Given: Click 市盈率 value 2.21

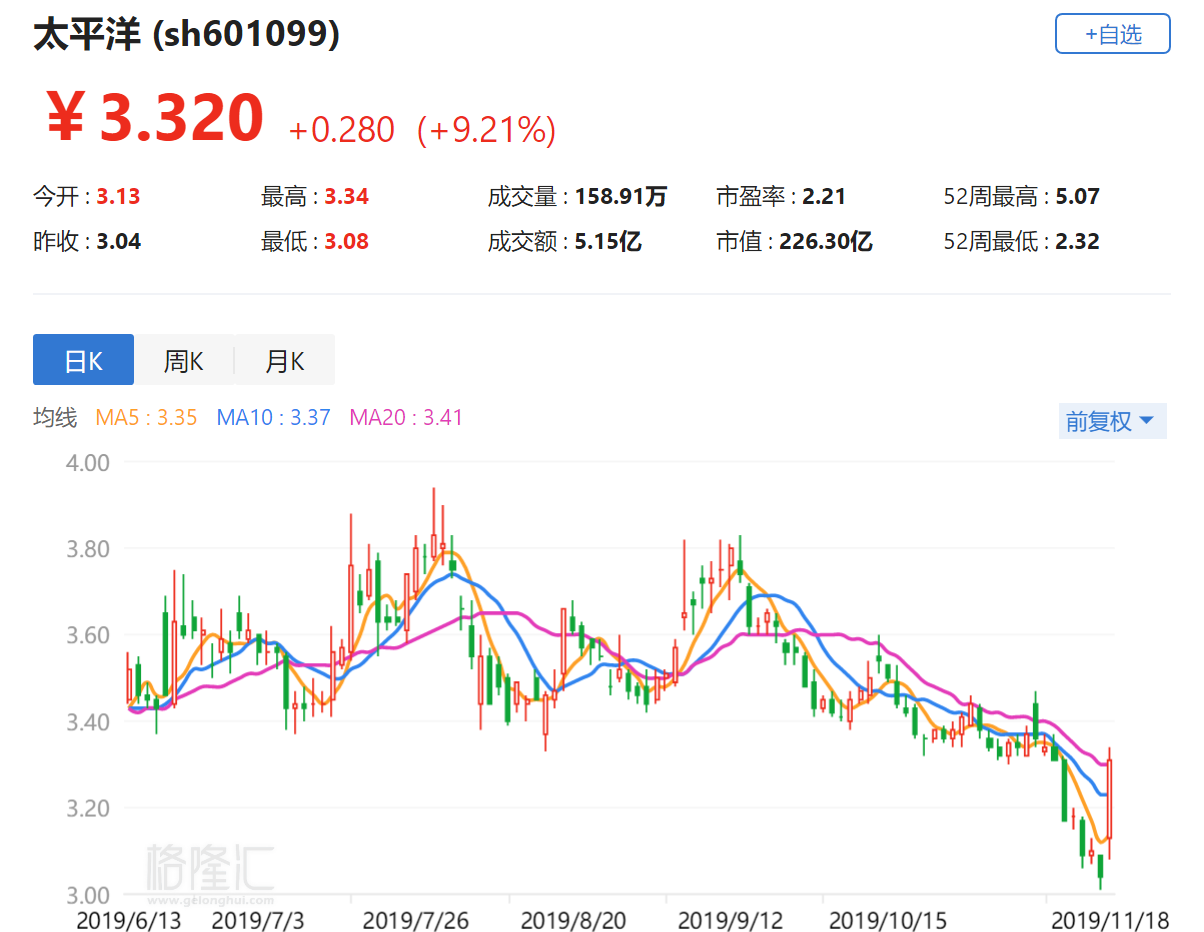Looking at the screenshot, I should [824, 197].
